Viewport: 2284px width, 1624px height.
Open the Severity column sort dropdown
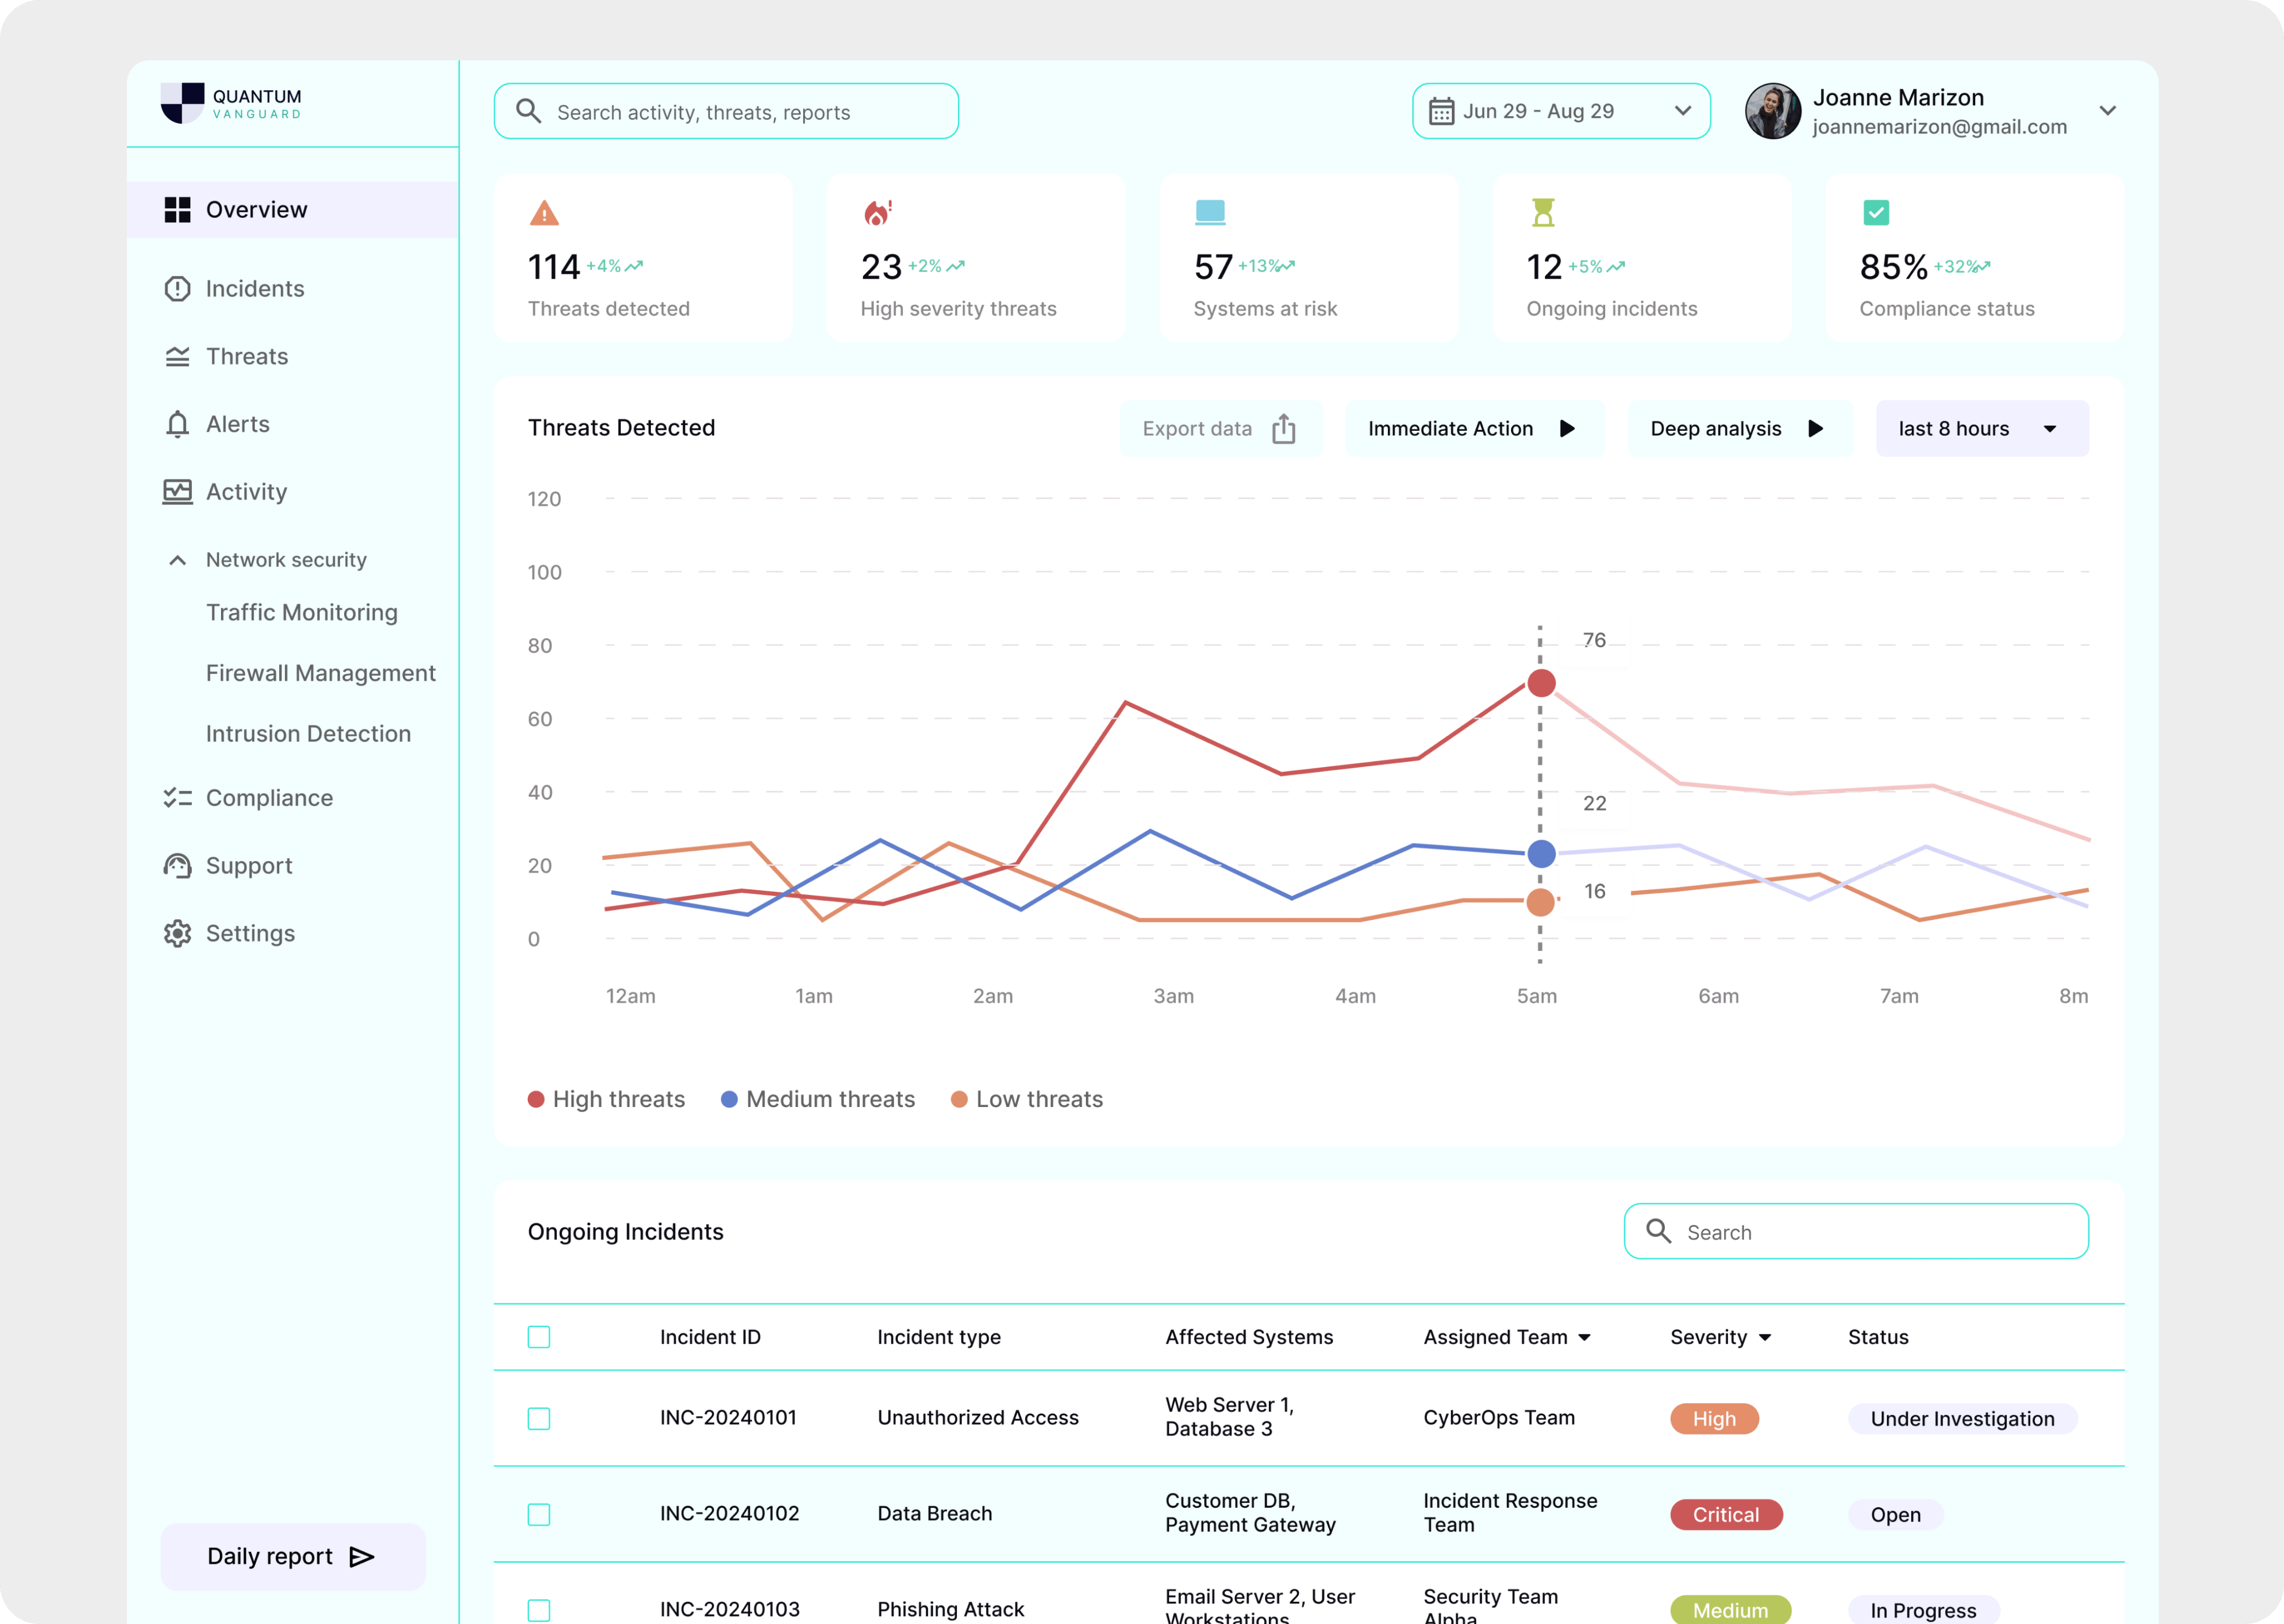point(1764,1337)
